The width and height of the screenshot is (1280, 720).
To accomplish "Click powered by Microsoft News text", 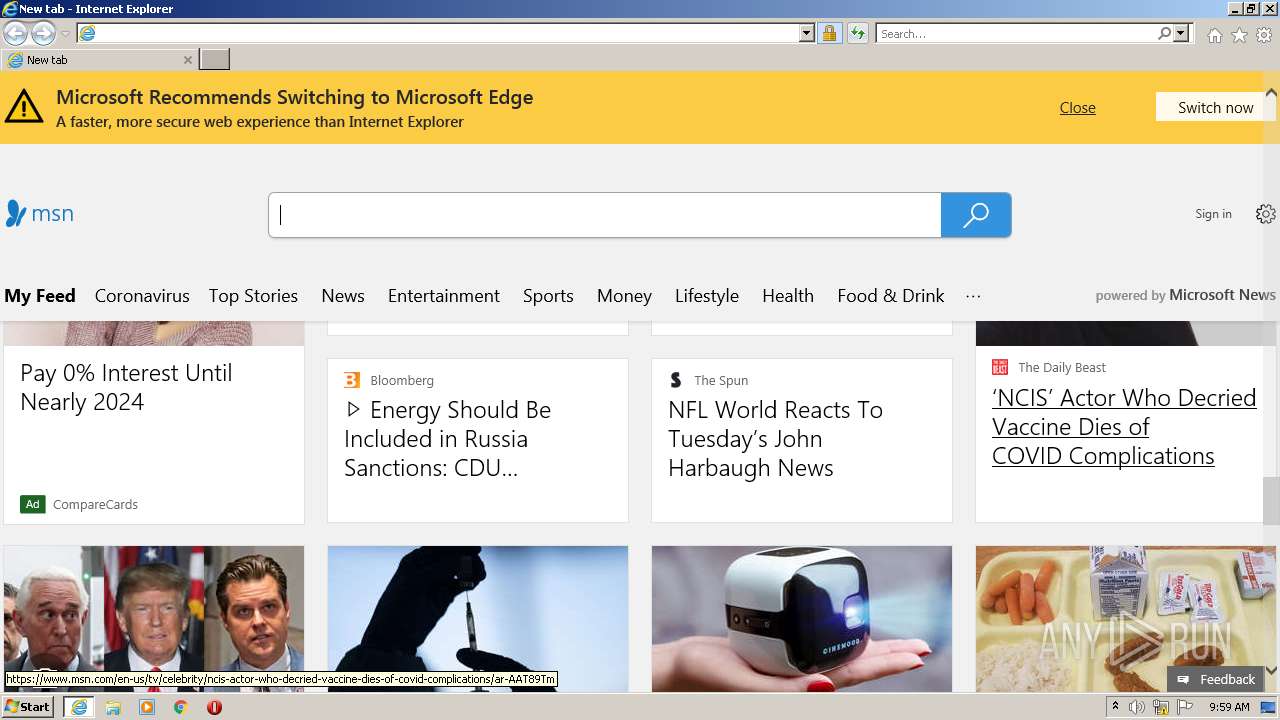I will click(x=1185, y=295).
